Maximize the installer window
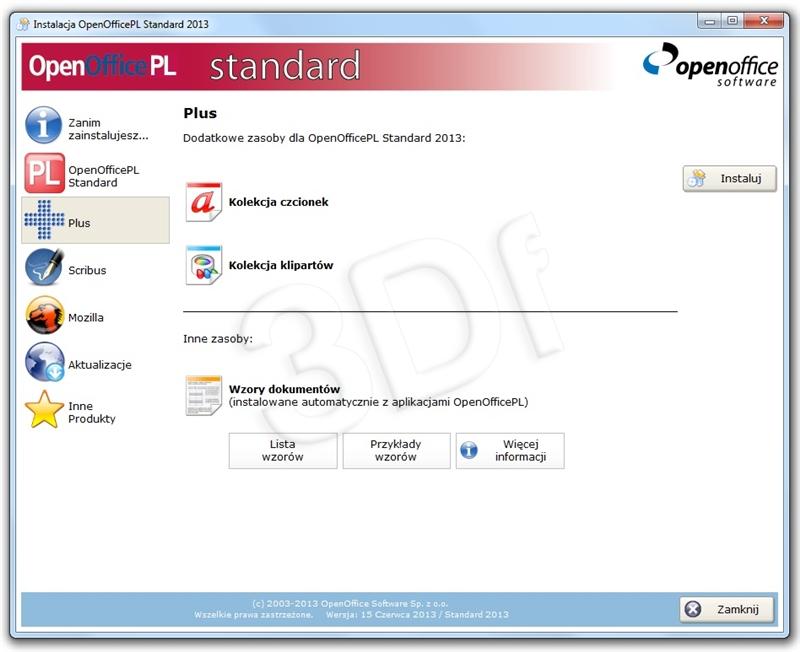800x652 pixels. tap(733, 21)
